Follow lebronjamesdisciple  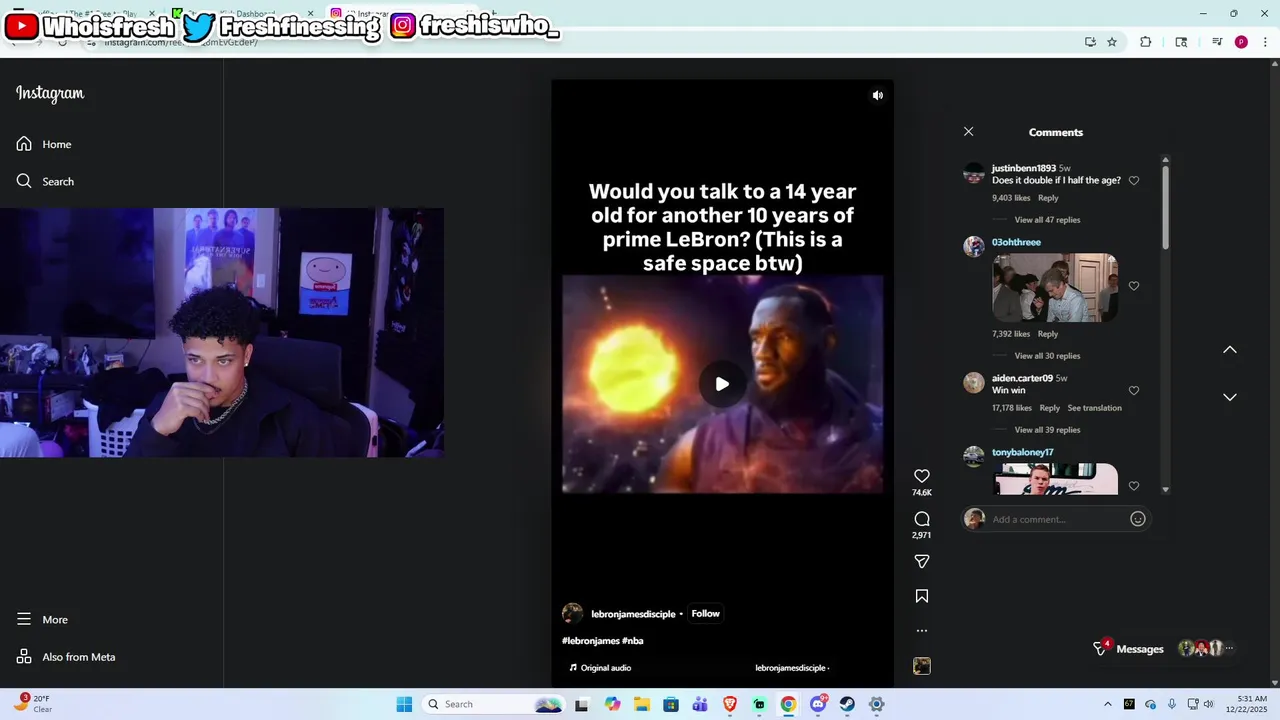pyautogui.click(x=705, y=614)
